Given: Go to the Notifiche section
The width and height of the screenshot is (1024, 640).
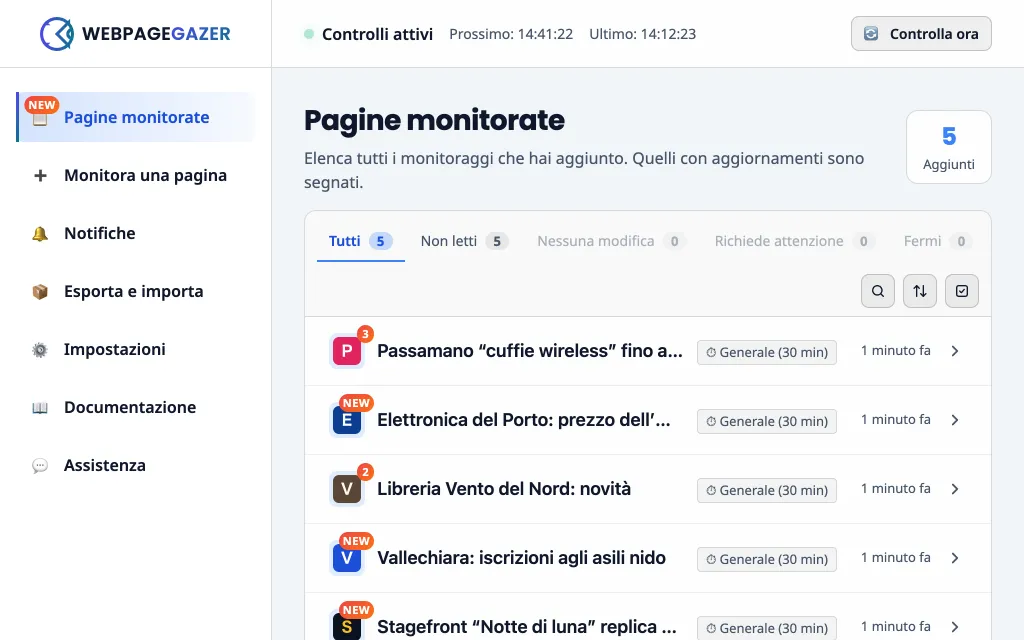Looking at the screenshot, I should (x=136, y=234).
